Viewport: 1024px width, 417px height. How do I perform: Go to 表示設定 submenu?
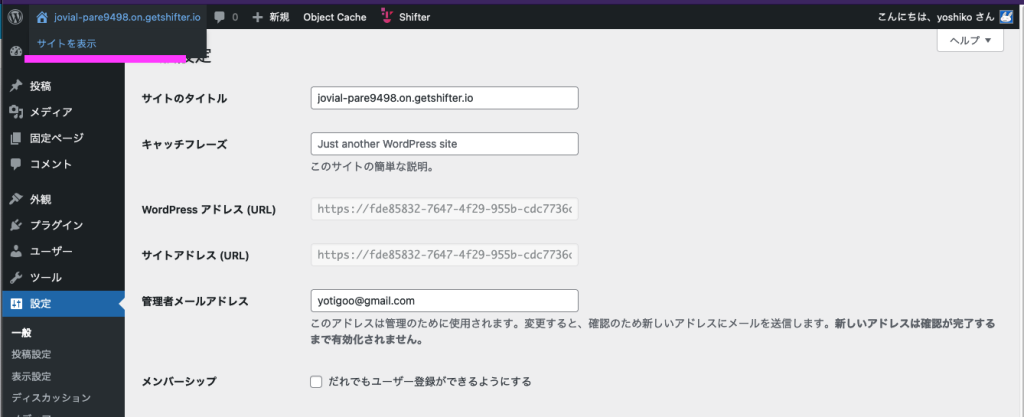pyautogui.click(x=31, y=377)
